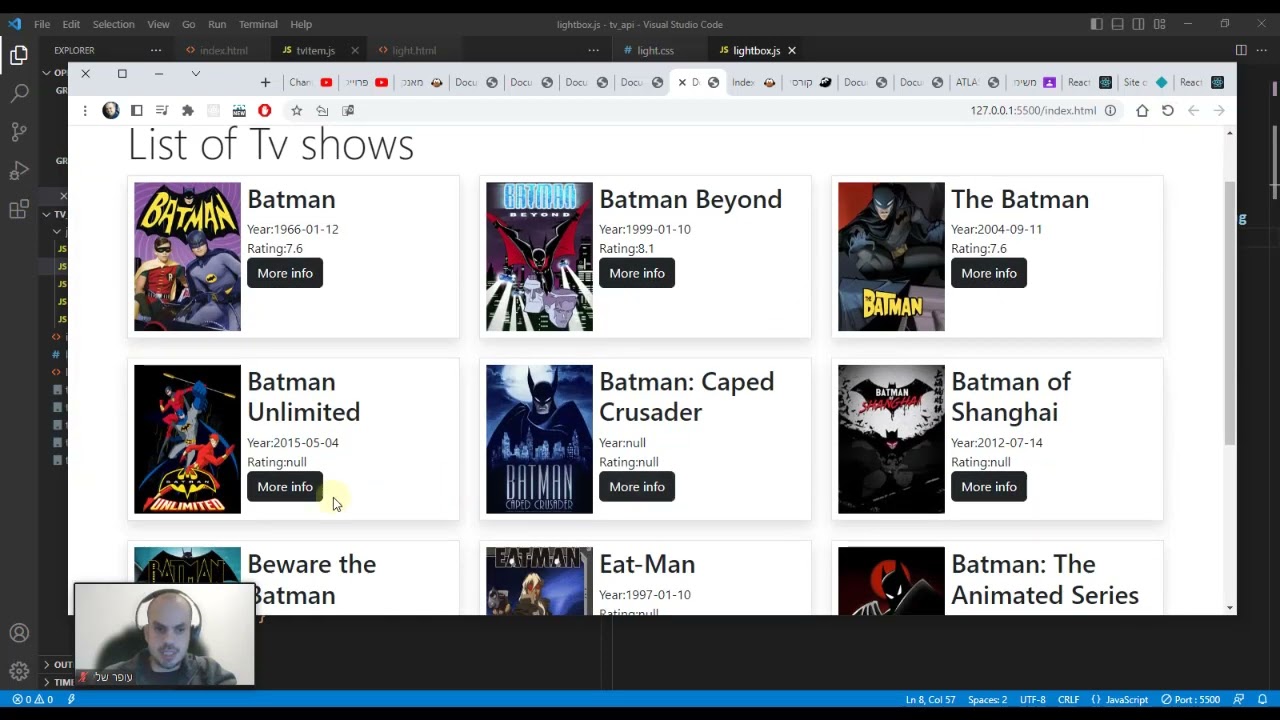Open more actions ellipsis of right editor group
The image size is (1280, 720).
click(1262, 50)
